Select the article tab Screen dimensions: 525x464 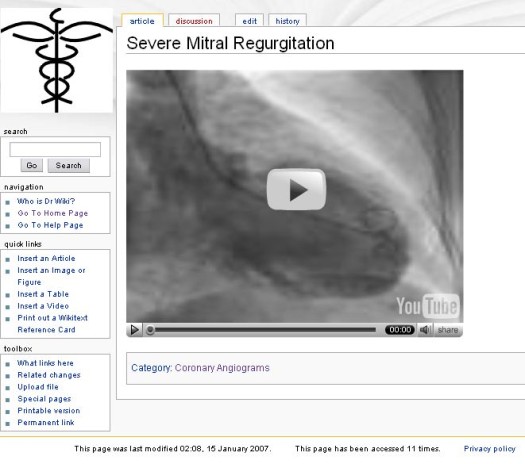[x=142, y=21]
